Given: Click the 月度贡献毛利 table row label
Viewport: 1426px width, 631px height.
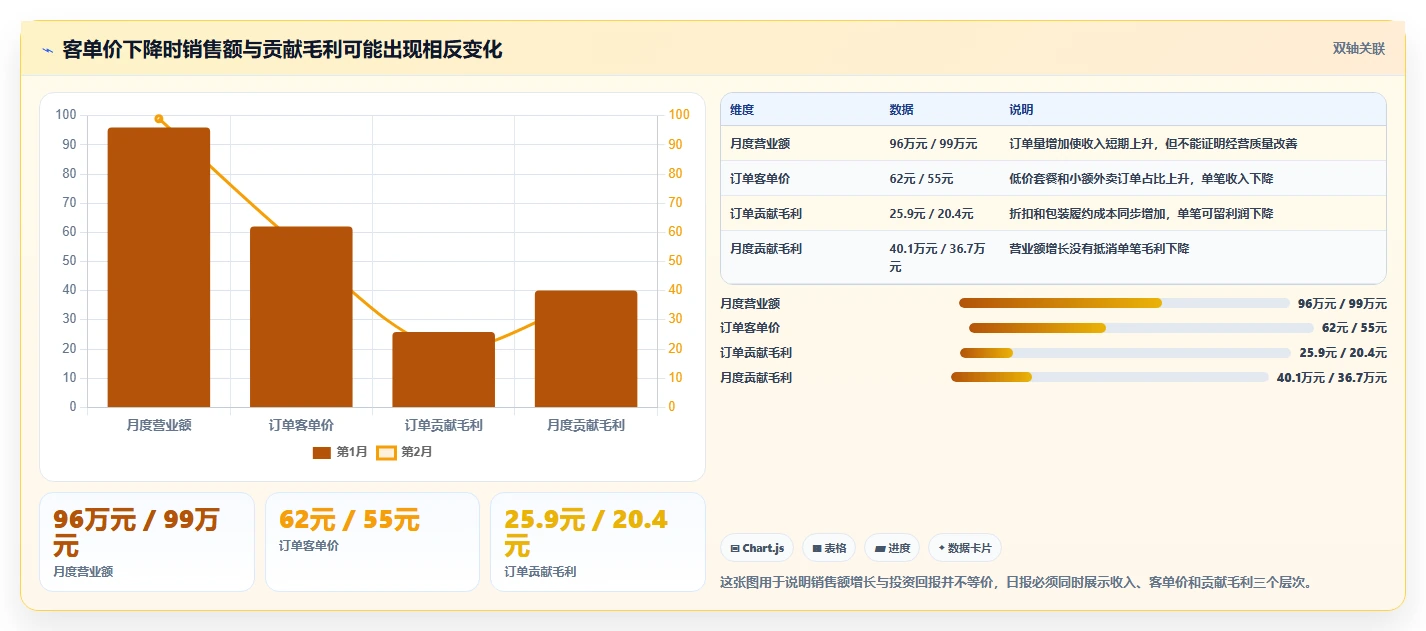Looking at the screenshot, I should [766, 249].
